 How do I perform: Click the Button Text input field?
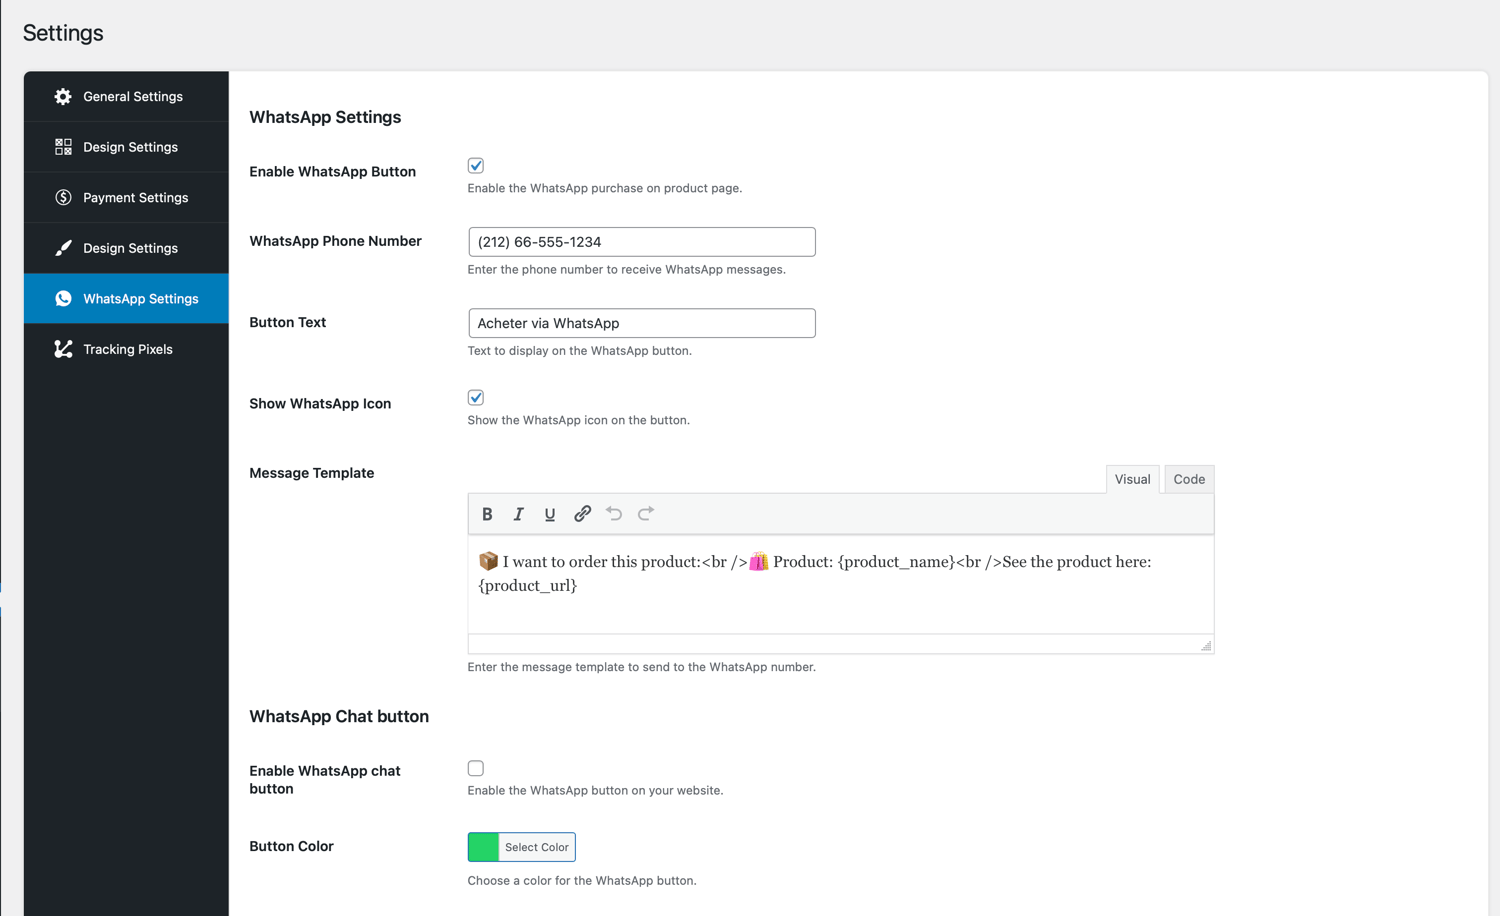pyautogui.click(x=642, y=323)
